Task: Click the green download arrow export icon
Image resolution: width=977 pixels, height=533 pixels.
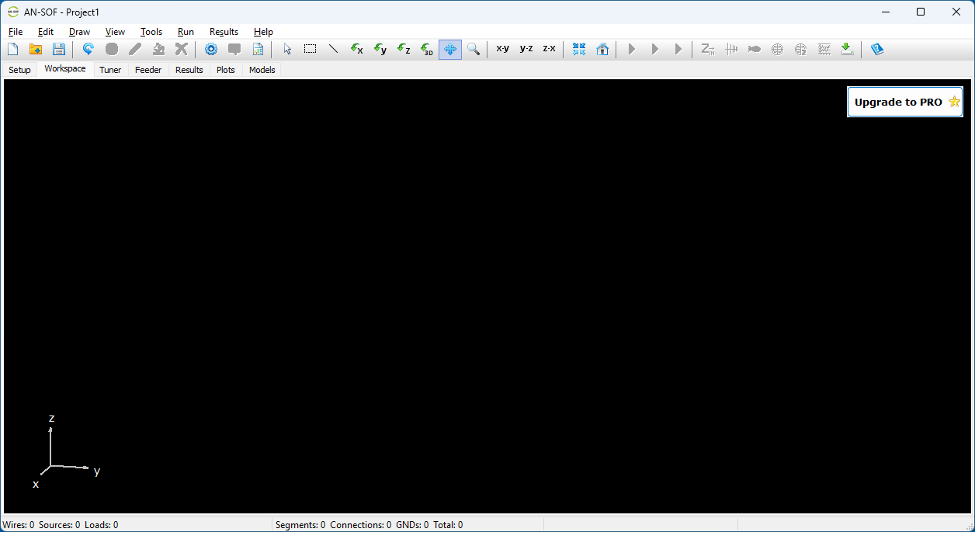Action: coord(847,49)
